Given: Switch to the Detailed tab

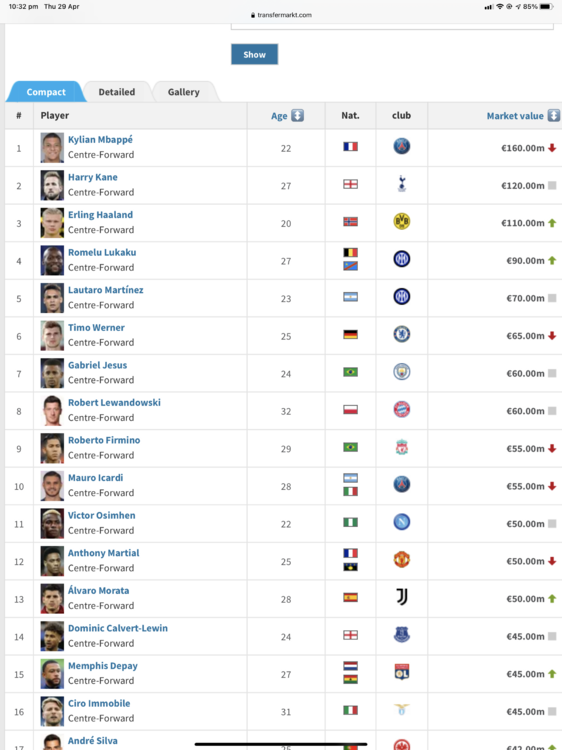Looking at the screenshot, I should (x=117, y=92).
